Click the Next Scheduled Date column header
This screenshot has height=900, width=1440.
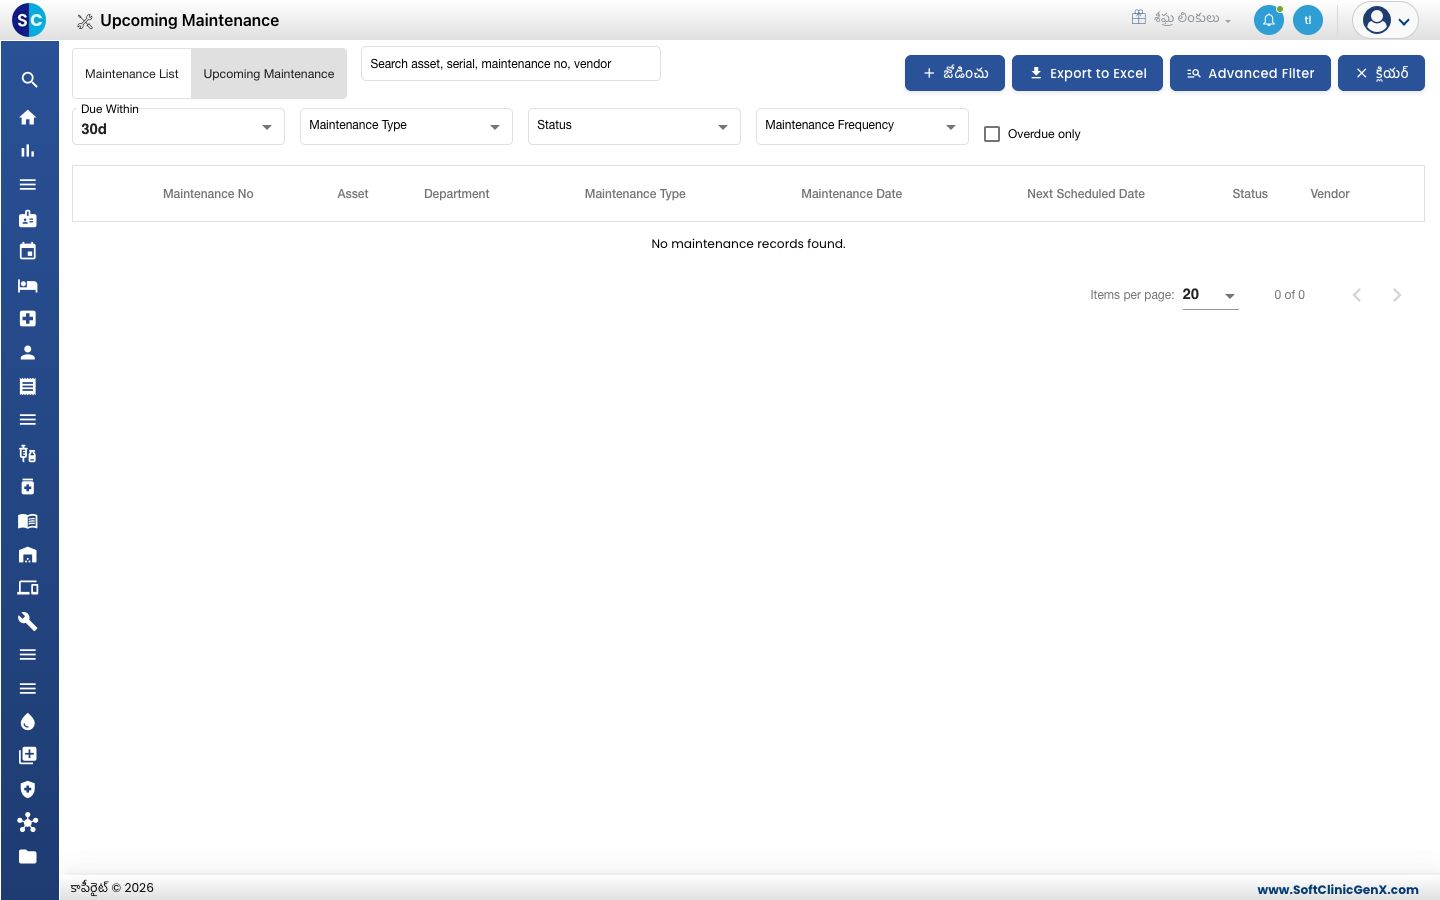coord(1086,194)
